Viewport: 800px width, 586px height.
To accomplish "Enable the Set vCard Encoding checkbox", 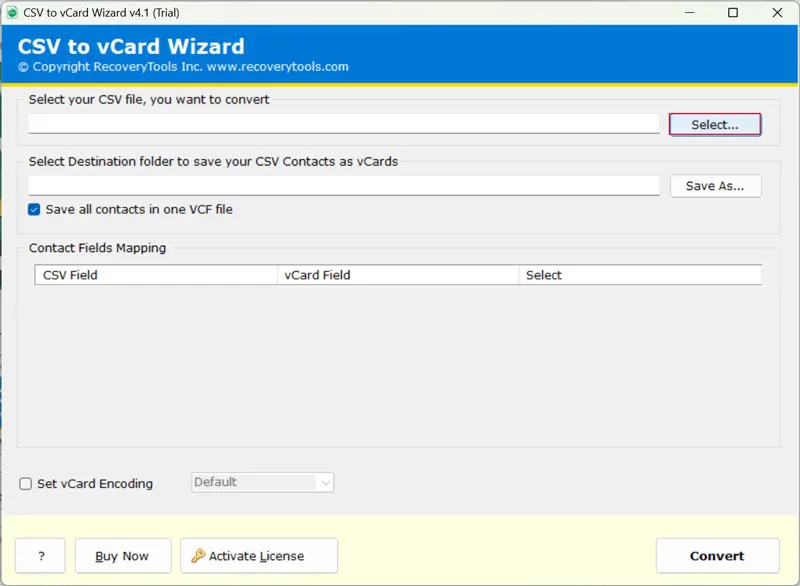I will coord(26,484).
